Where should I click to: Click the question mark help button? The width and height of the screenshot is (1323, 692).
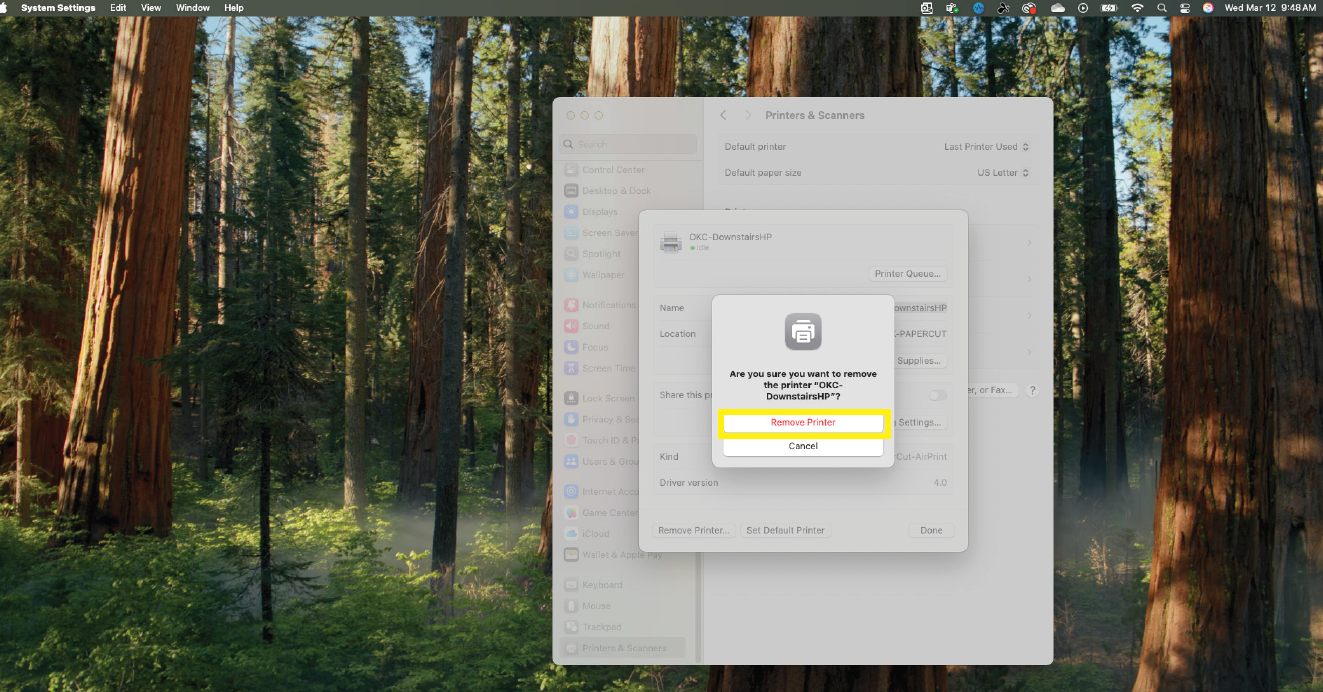click(1032, 390)
